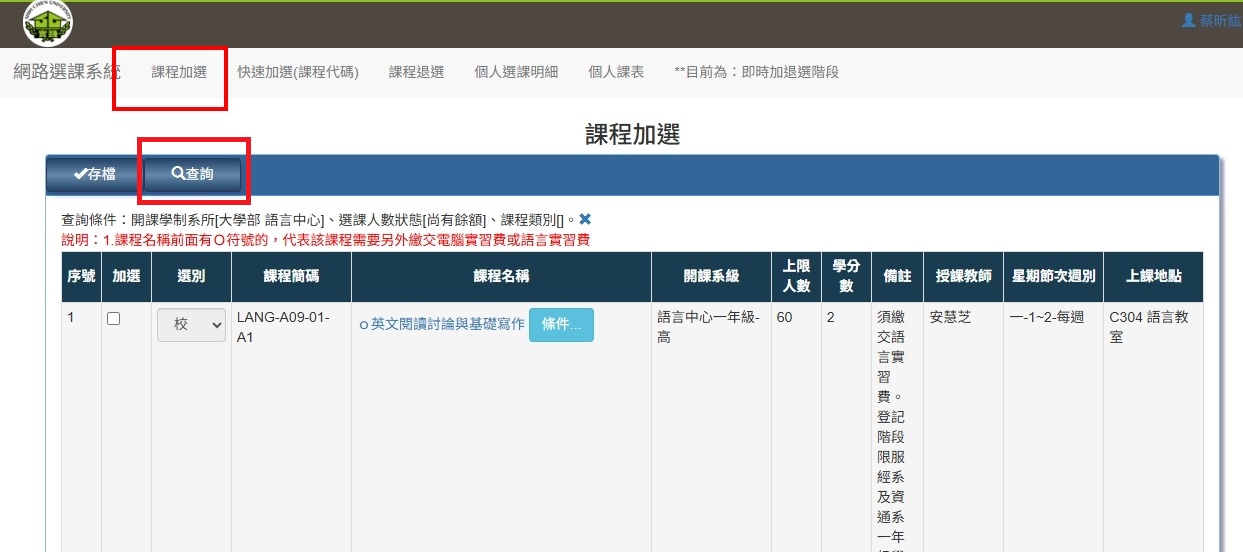Click the 課程簡碼 column header
The width and height of the screenshot is (1243, 552).
tap(291, 277)
